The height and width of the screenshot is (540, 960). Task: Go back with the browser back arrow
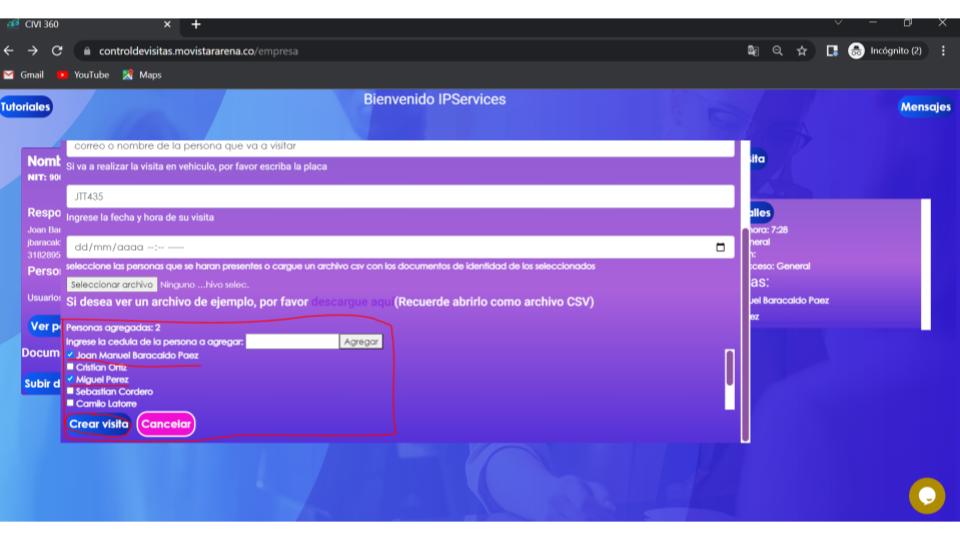click(9, 51)
